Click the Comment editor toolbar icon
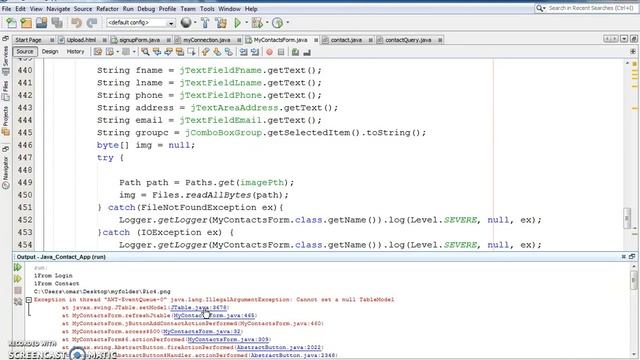This screenshot has height=360, width=640. pyautogui.click(x=296, y=52)
